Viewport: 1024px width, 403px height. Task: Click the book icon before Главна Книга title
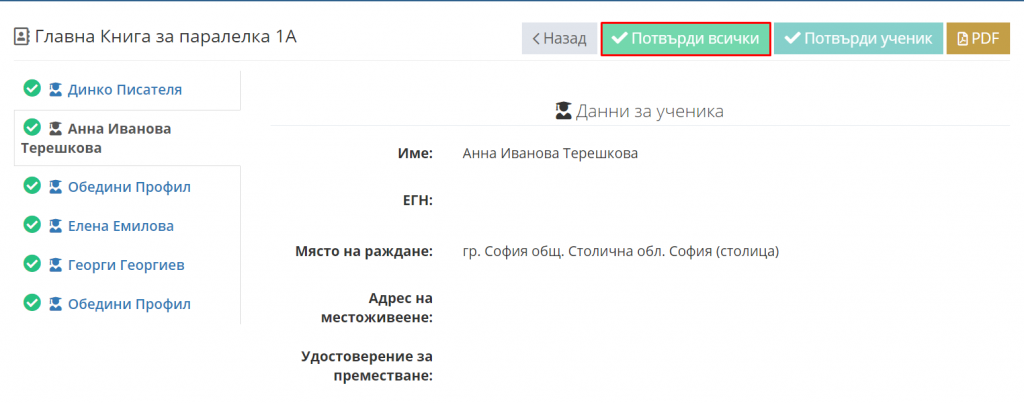(22, 37)
